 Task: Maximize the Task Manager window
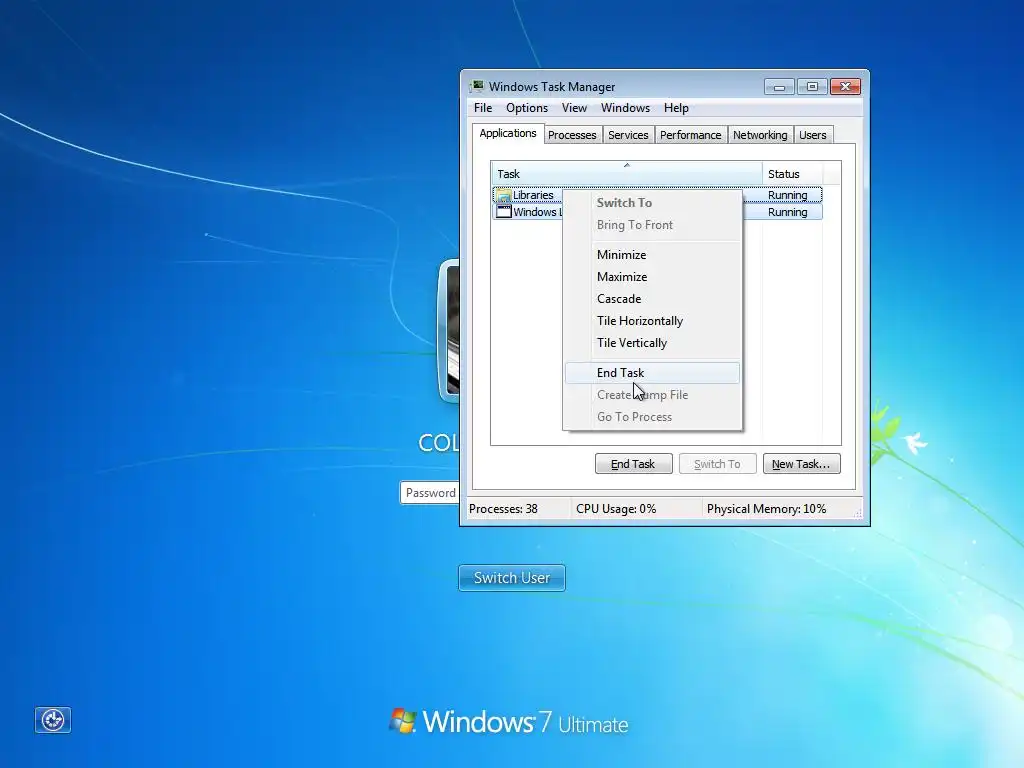click(x=812, y=87)
